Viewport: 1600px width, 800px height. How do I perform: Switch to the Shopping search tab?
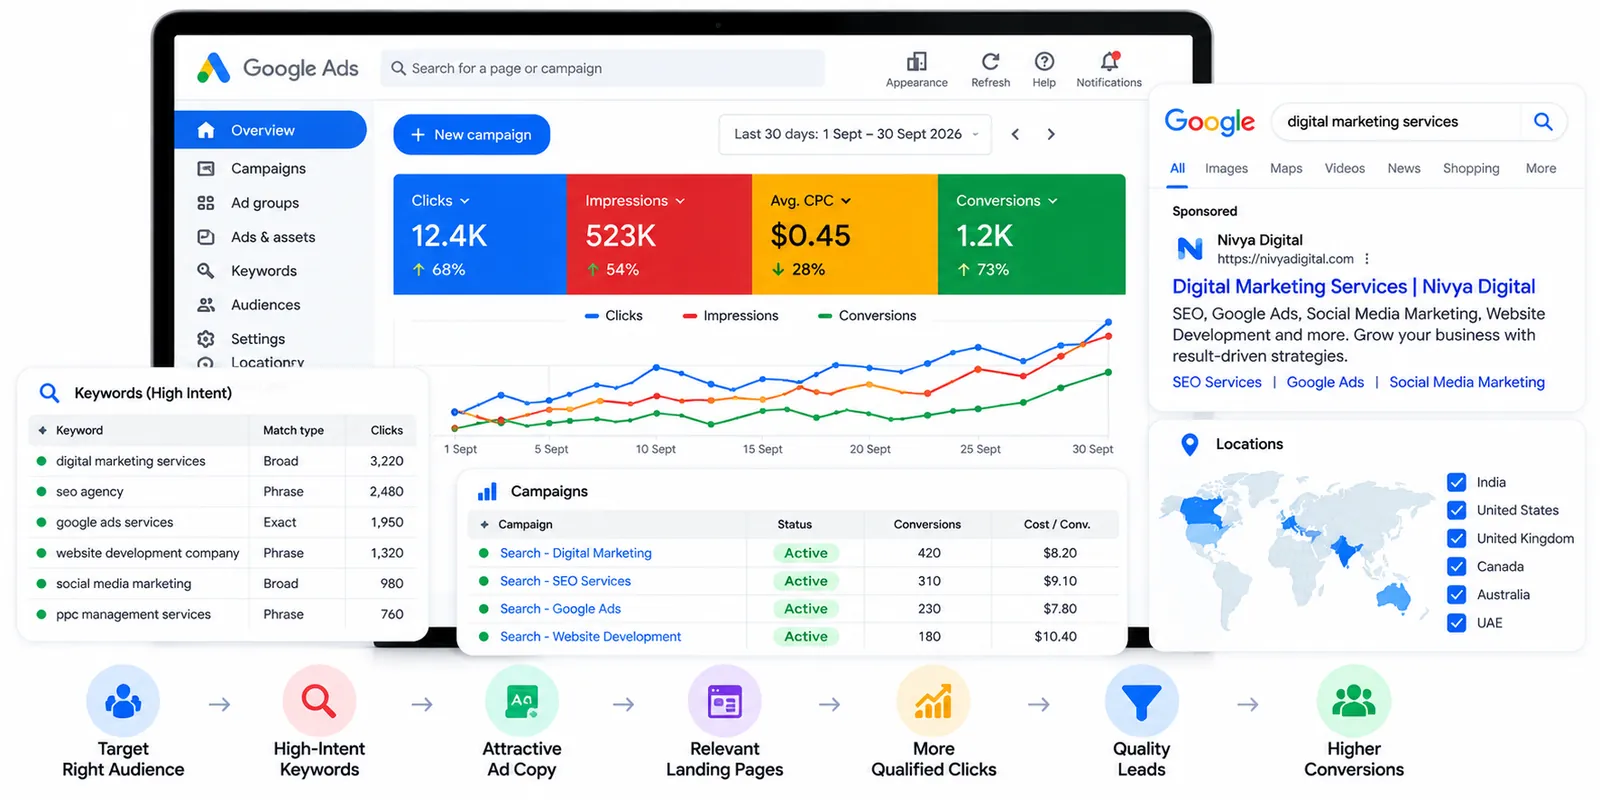[1471, 168]
